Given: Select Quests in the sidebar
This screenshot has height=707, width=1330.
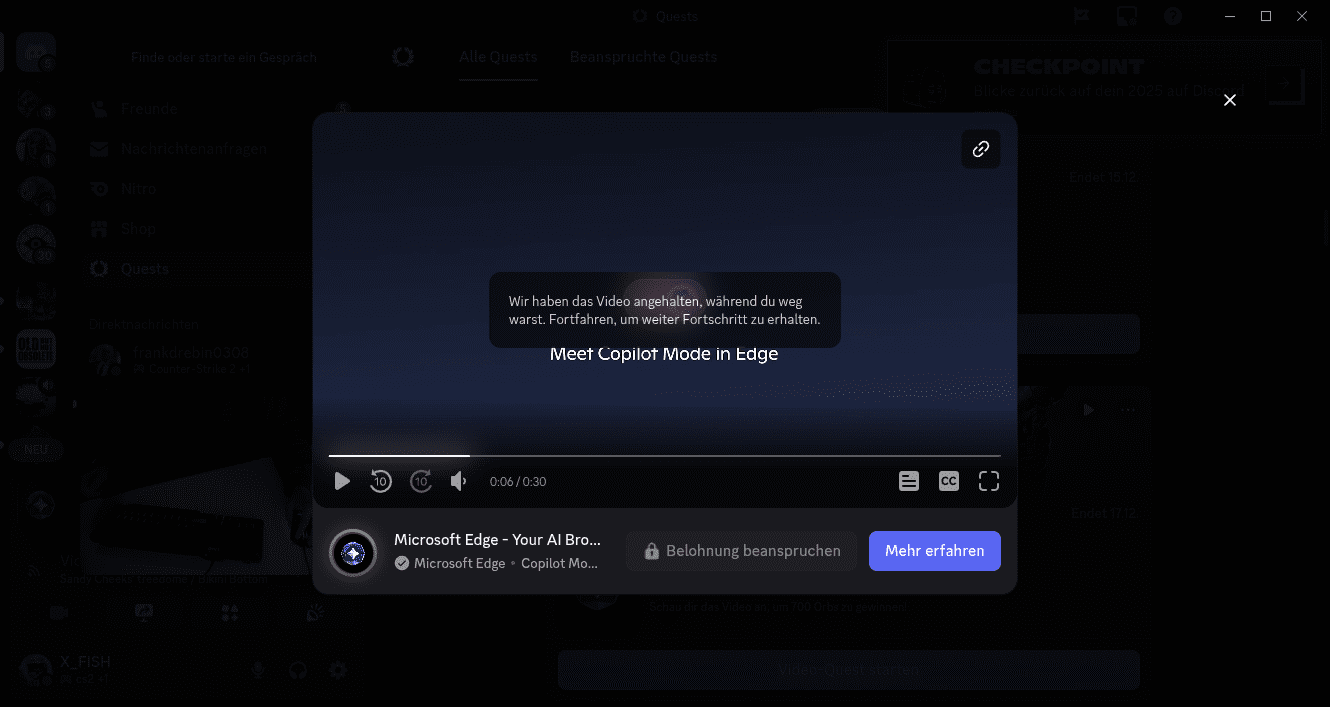Looking at the screenshot, I should click(x=218, y=269).
